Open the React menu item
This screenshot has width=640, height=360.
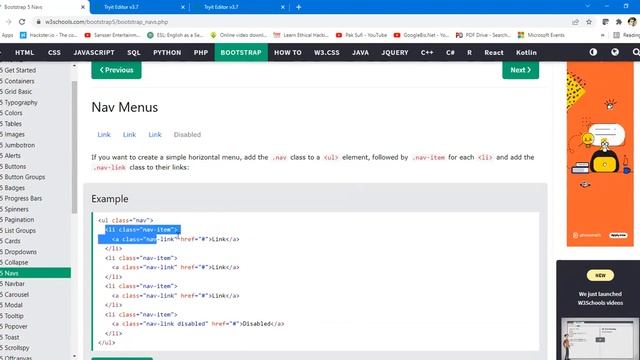click(494, 52)
